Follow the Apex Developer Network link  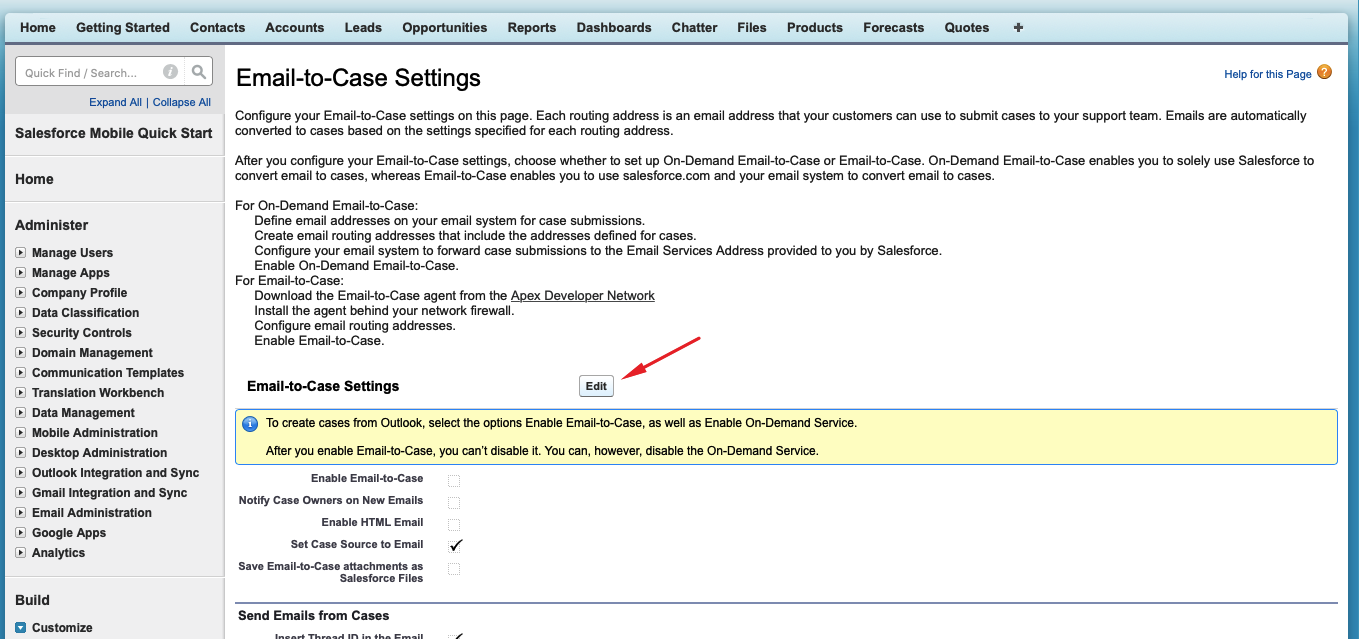583,296
